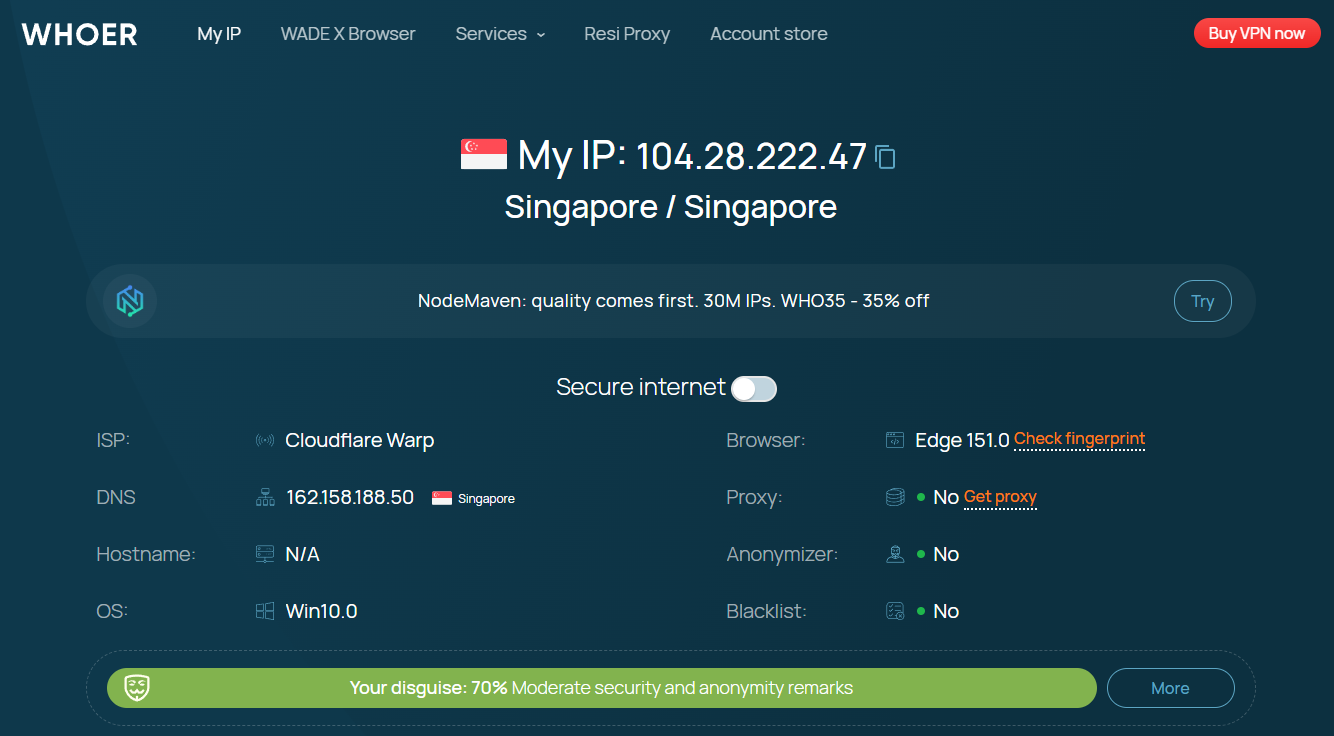Click the DNS network icon
Screen dimensions: 1334x736
click(265, 497)
